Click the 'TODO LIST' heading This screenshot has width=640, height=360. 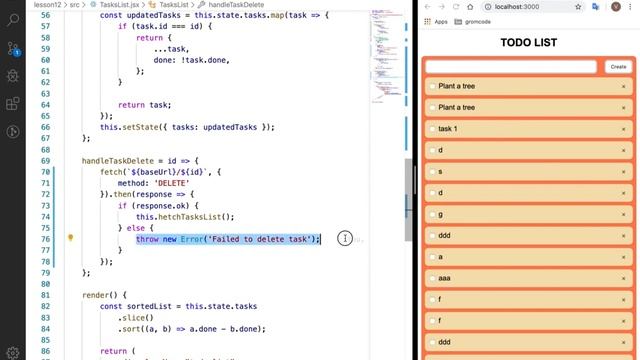[x=529, y=42]
